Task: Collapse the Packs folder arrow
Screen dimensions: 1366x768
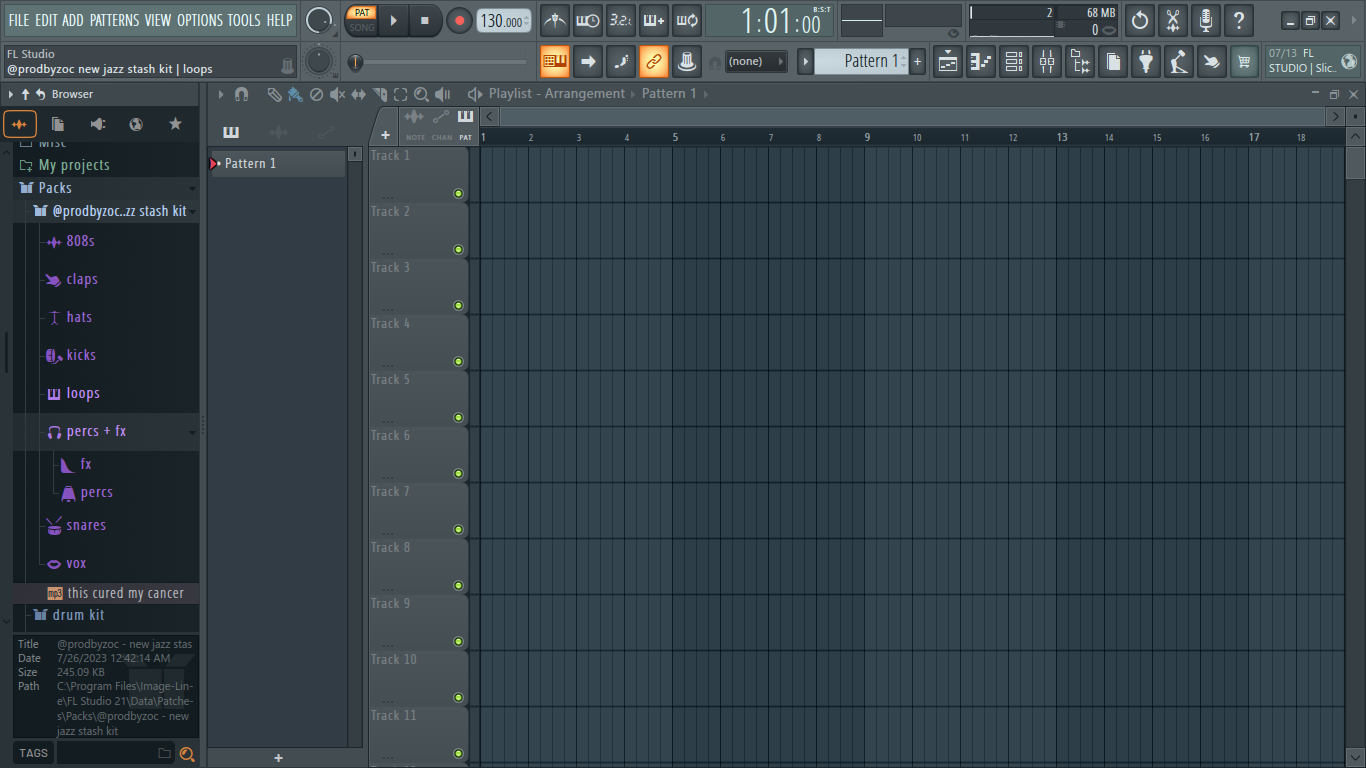Action: click(192, 188)
